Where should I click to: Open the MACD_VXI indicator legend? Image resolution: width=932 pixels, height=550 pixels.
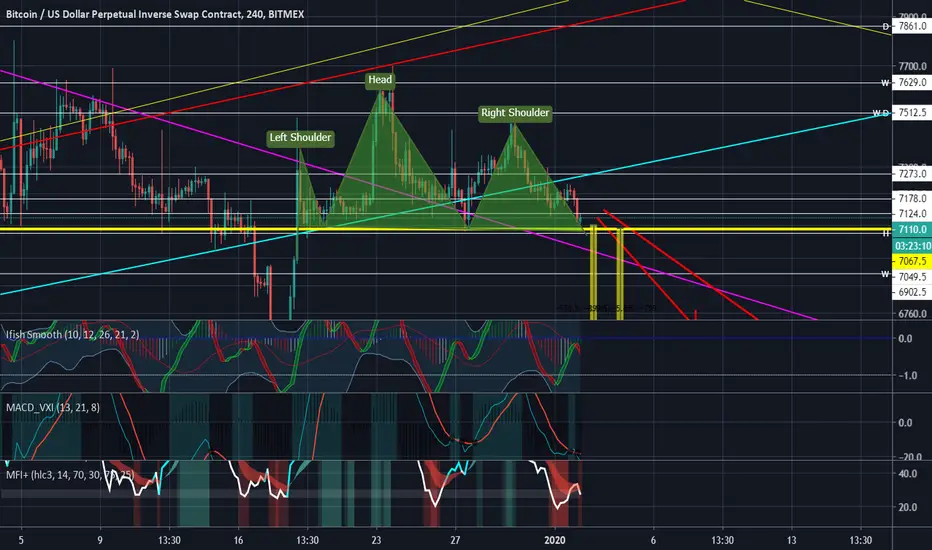pos(53,407)
